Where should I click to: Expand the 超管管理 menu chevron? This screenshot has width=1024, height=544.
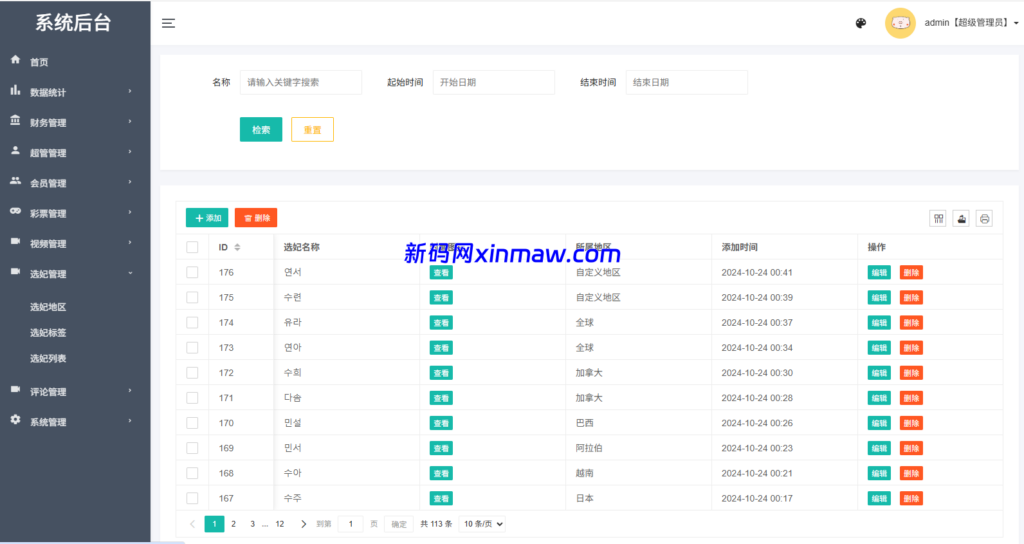(130, 152)
